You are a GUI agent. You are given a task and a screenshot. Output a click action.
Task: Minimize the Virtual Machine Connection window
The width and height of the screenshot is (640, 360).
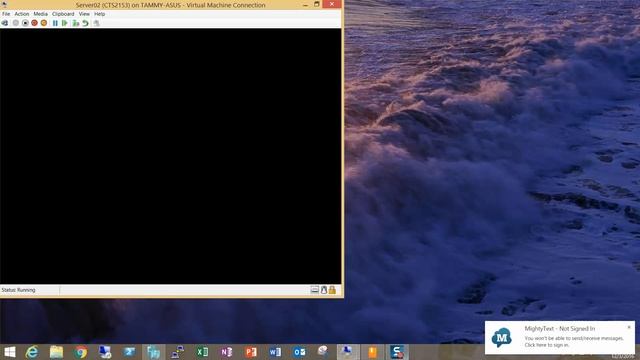point(305,4)
